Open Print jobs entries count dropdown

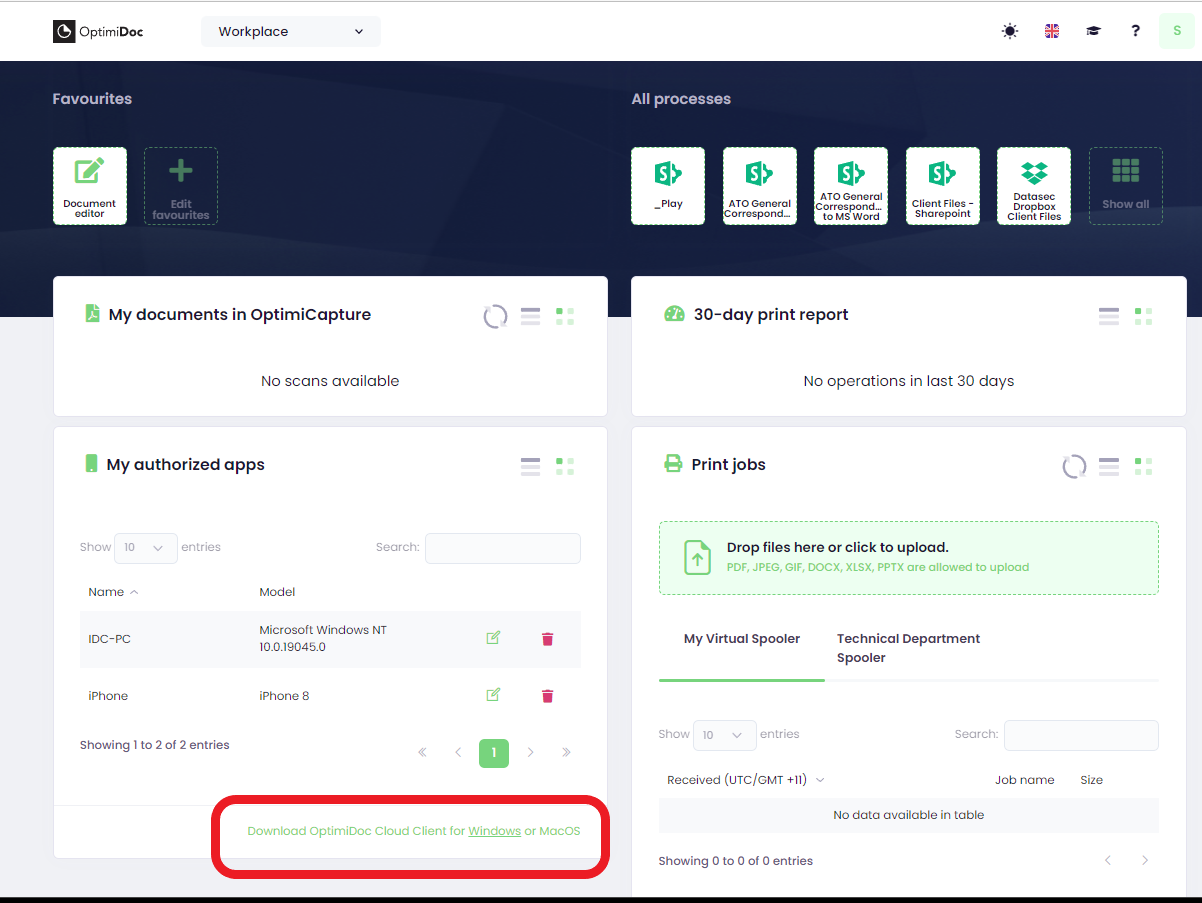tap(725, 735)
